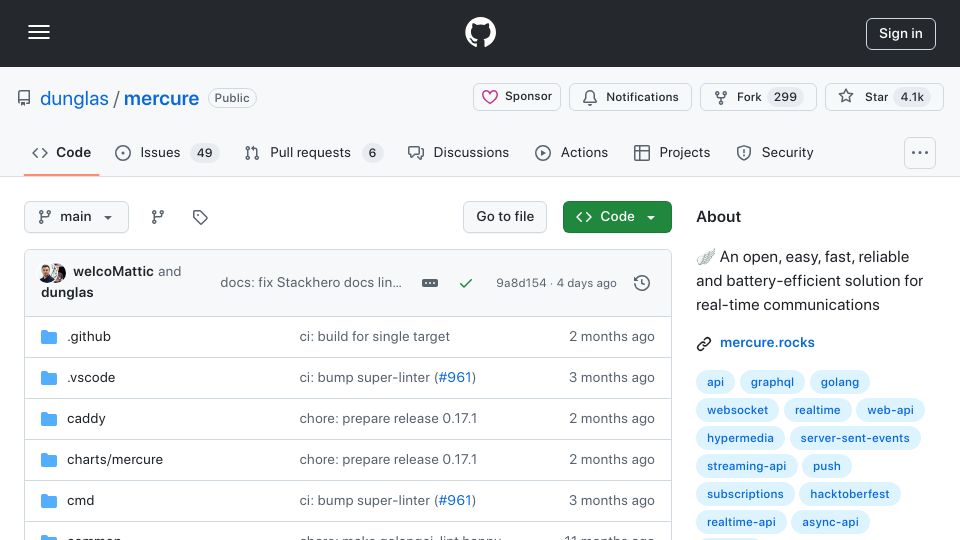Open the dunglas owner profile link
The image size is (960, 540).
click(74, 98)
